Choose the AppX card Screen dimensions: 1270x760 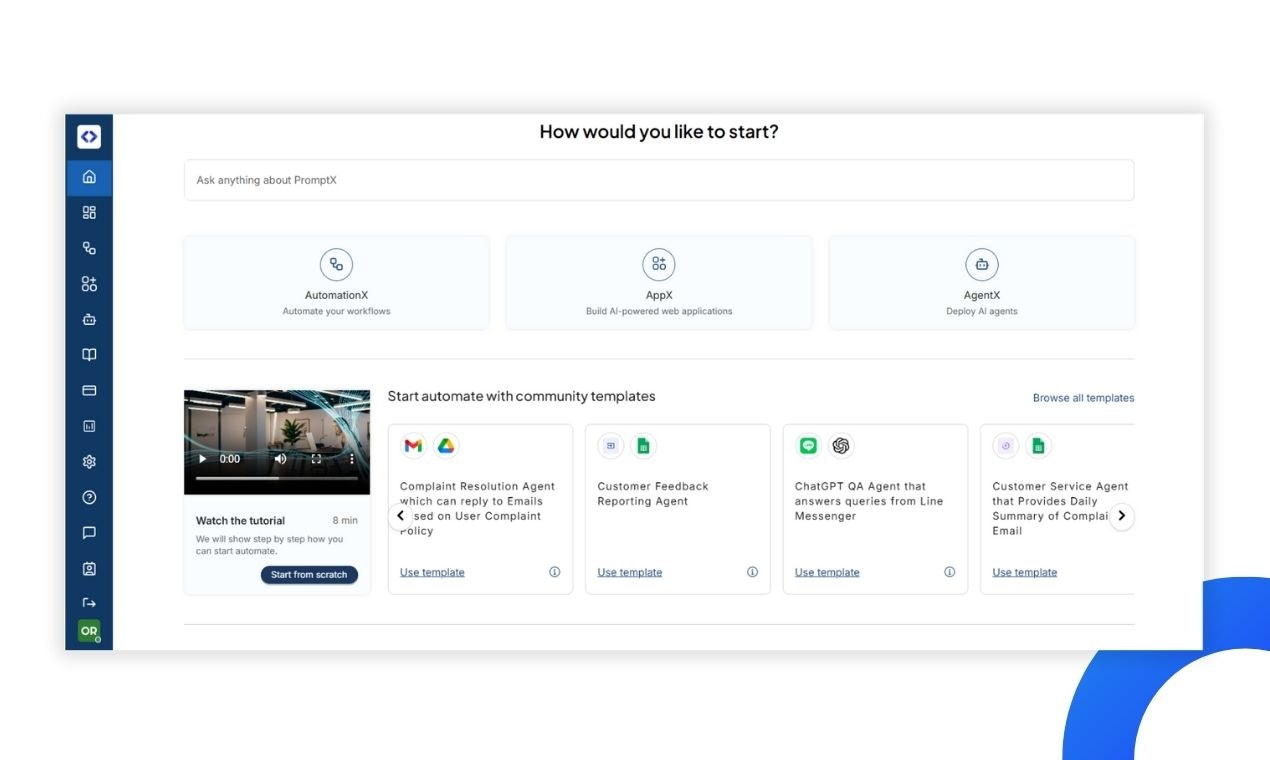(x=659, y=283)
